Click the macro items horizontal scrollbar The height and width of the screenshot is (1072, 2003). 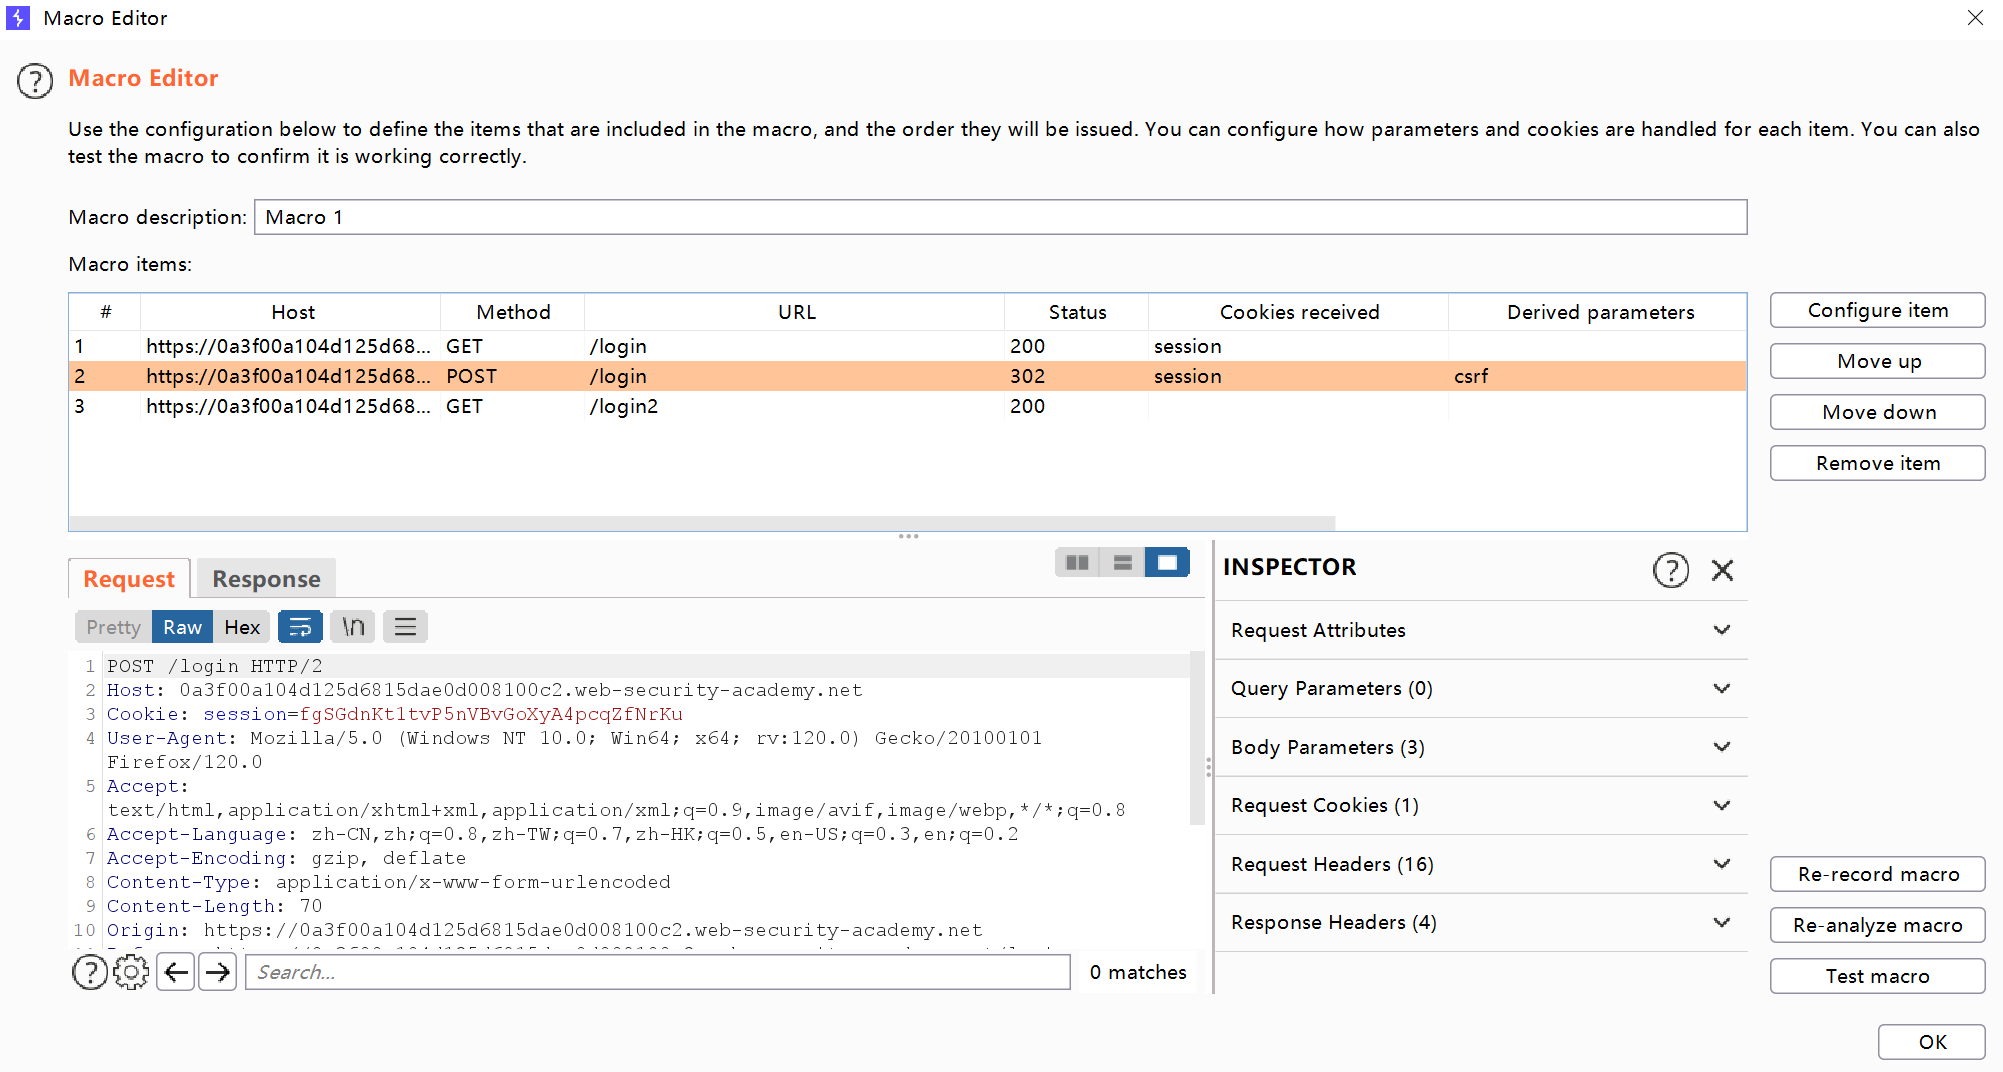pyautogui.click(x=702, y=523)
